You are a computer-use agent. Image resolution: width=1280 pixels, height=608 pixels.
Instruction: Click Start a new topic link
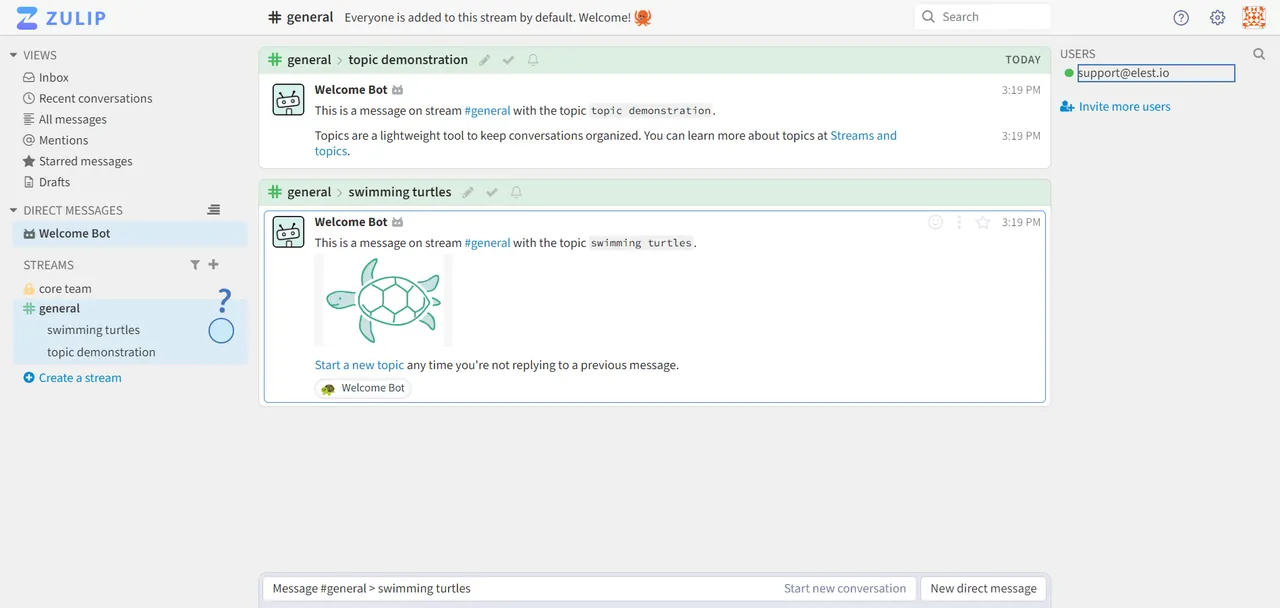click(x=359, y=365)
